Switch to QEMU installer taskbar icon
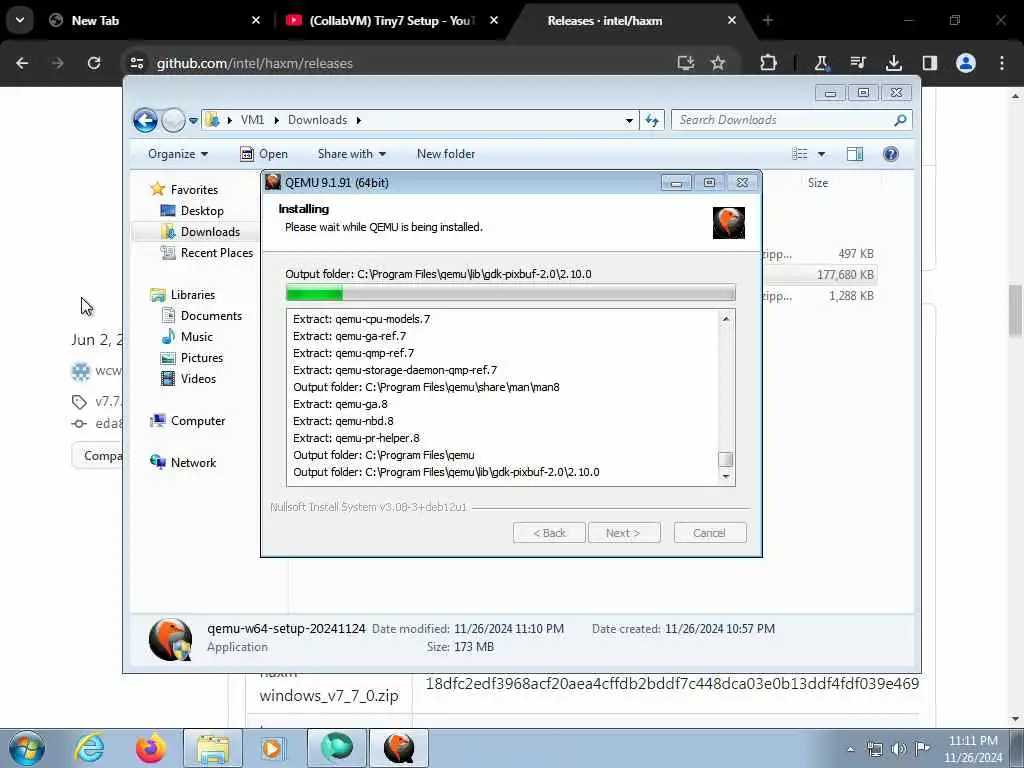Image resolution: width=1024 pixels, height=768 pixels. 399,748
